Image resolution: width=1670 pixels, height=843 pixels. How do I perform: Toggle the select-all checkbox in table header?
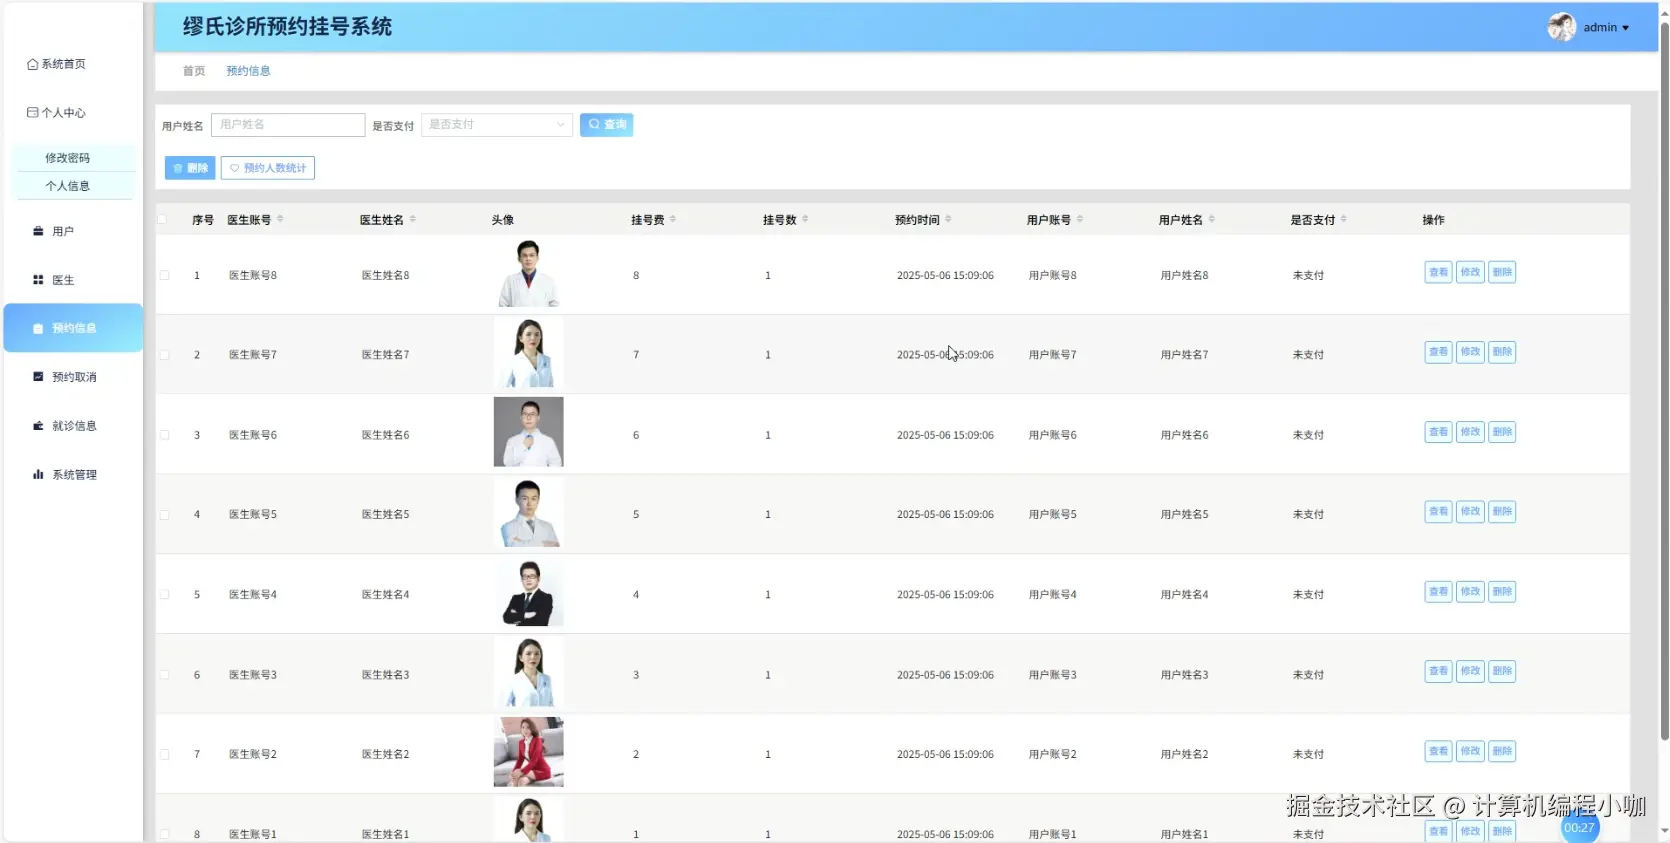click(162, 219)
